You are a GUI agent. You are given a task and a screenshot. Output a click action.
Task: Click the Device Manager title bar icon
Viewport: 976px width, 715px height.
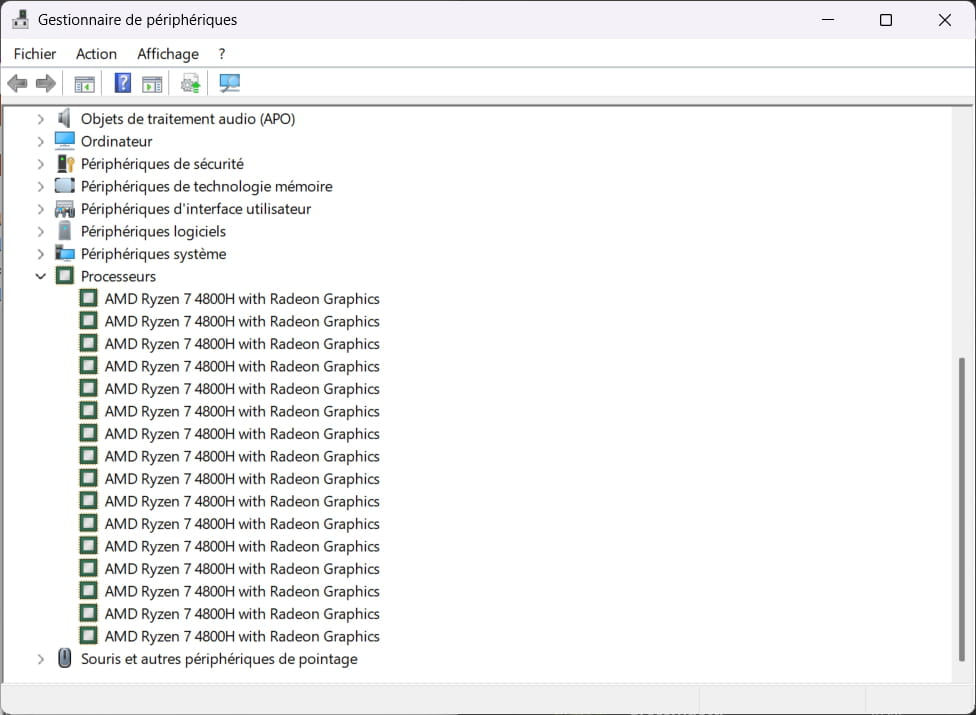point(20,19)
